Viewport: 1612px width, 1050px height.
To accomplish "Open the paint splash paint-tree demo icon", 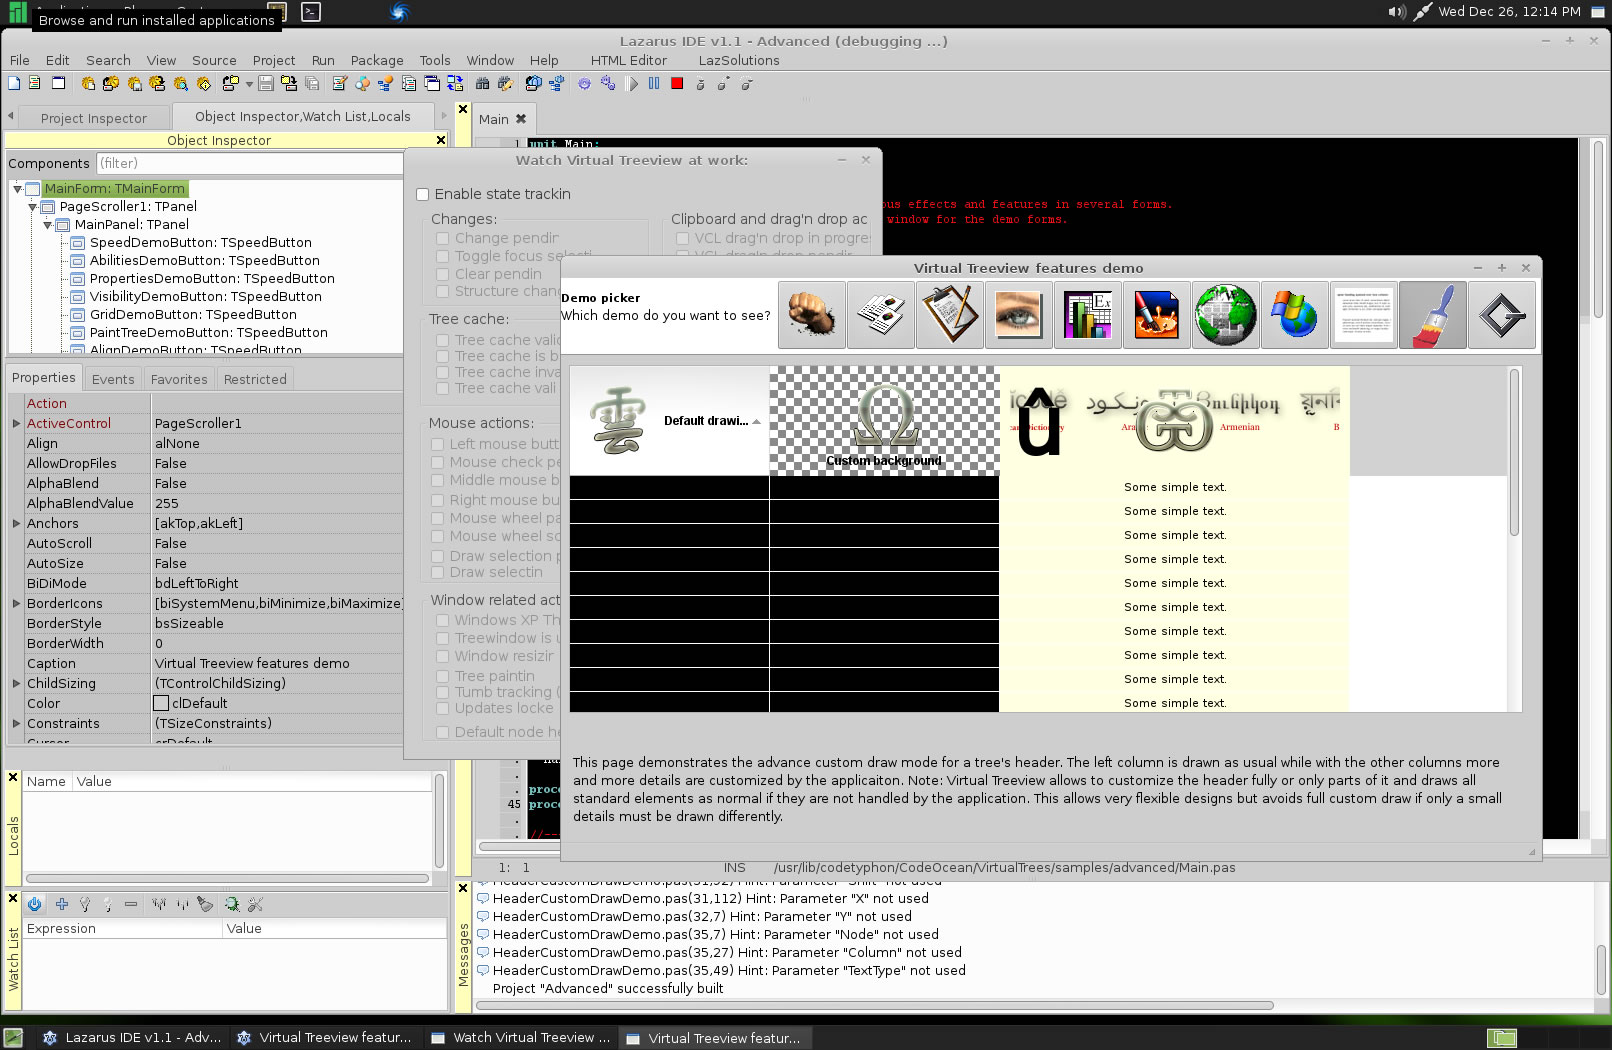I will pos(1157,316).
